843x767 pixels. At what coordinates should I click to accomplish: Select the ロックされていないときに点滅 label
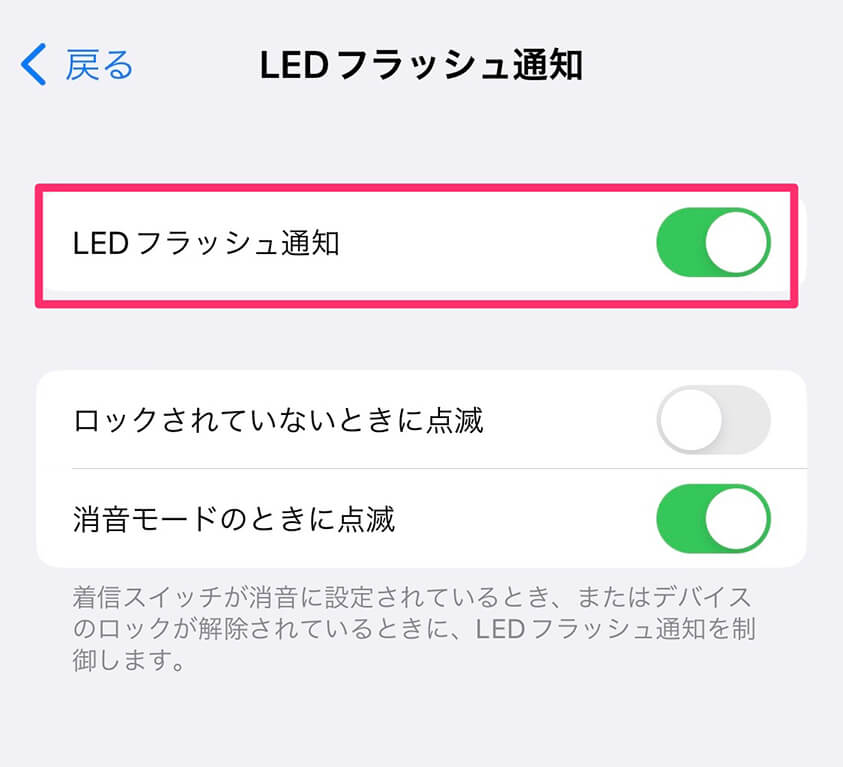(x=278, y=420)
